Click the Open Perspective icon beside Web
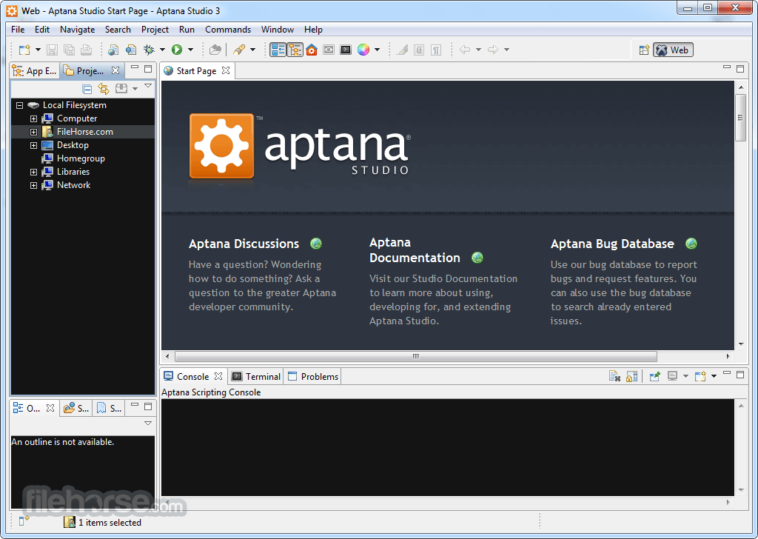 (x=642, y=50)
